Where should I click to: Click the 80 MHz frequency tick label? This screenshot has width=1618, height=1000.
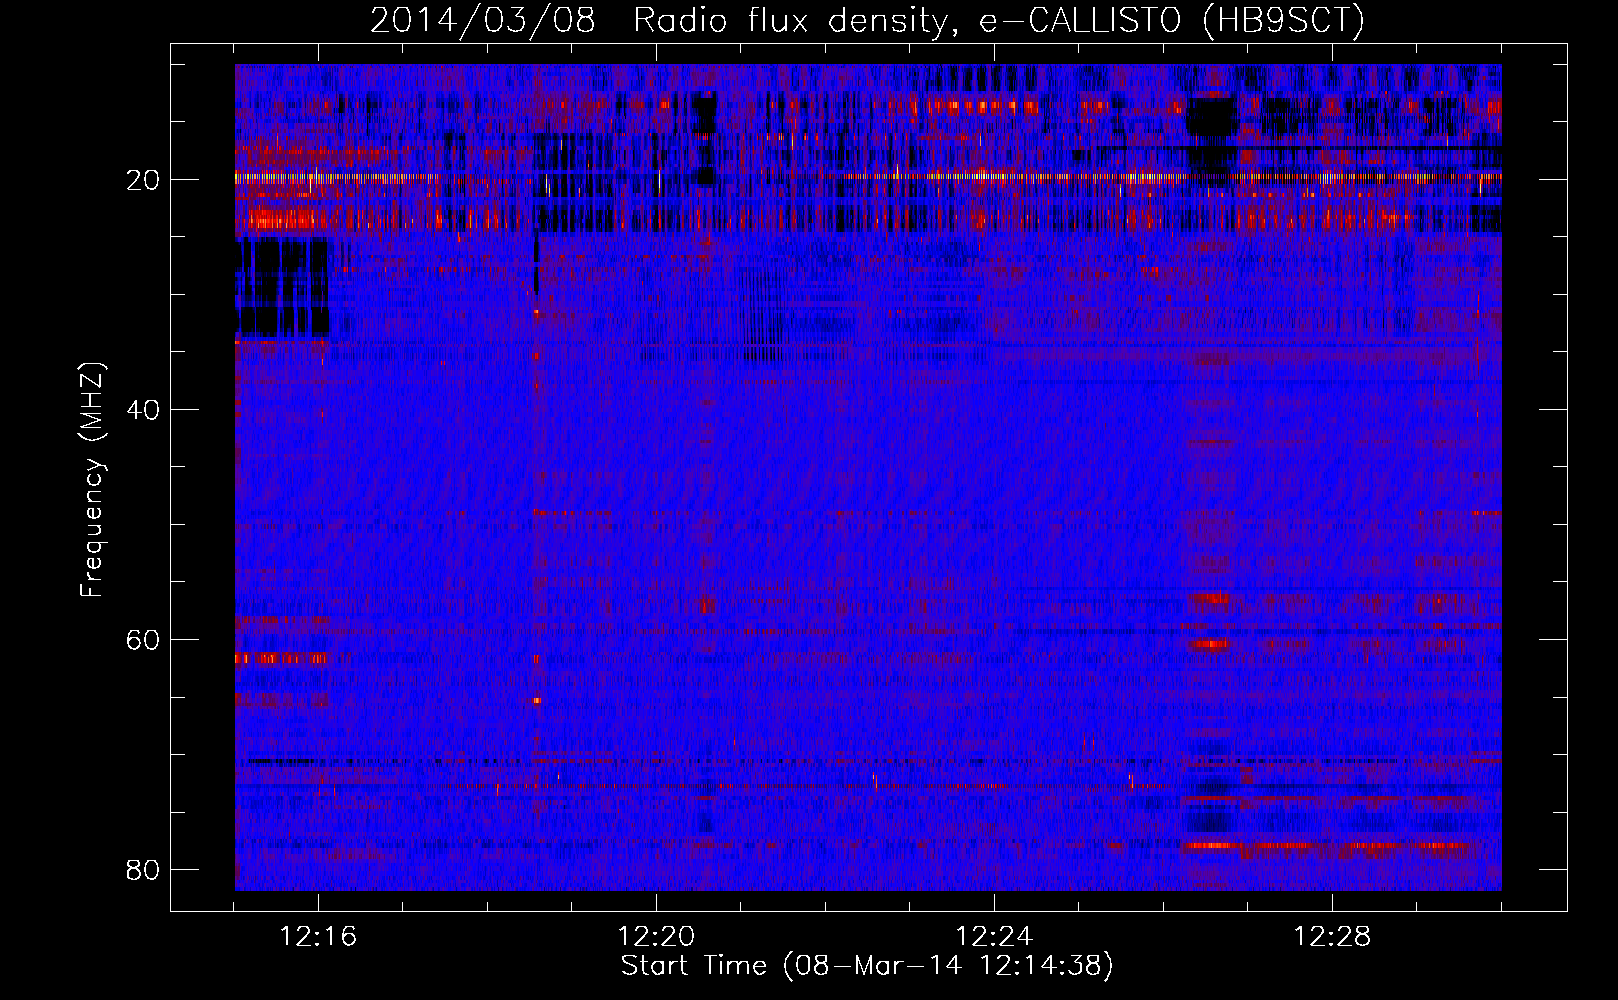click(143, 870)
